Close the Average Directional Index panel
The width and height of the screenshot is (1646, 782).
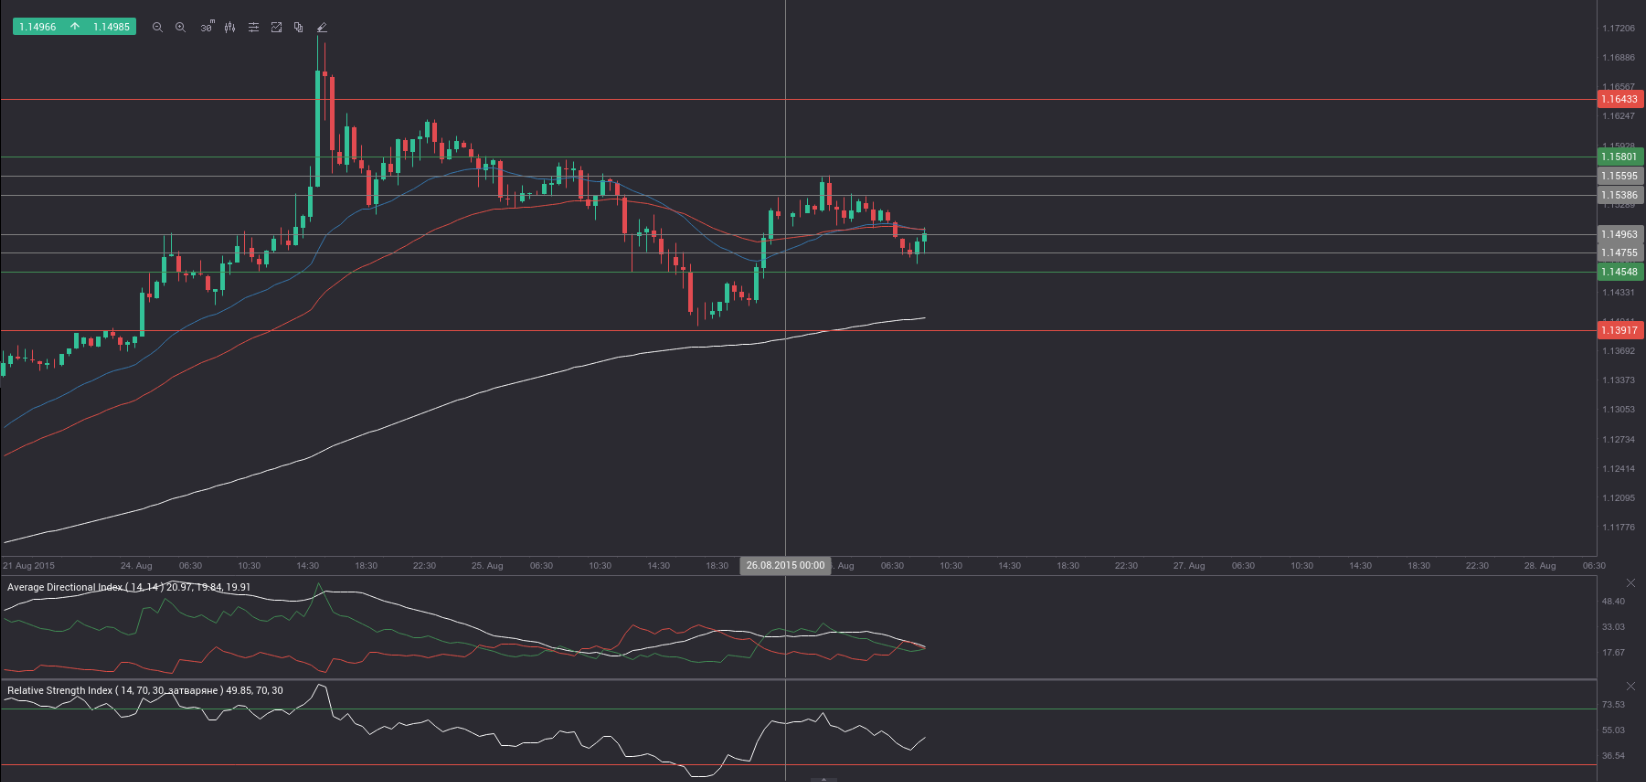point(1631,583)
